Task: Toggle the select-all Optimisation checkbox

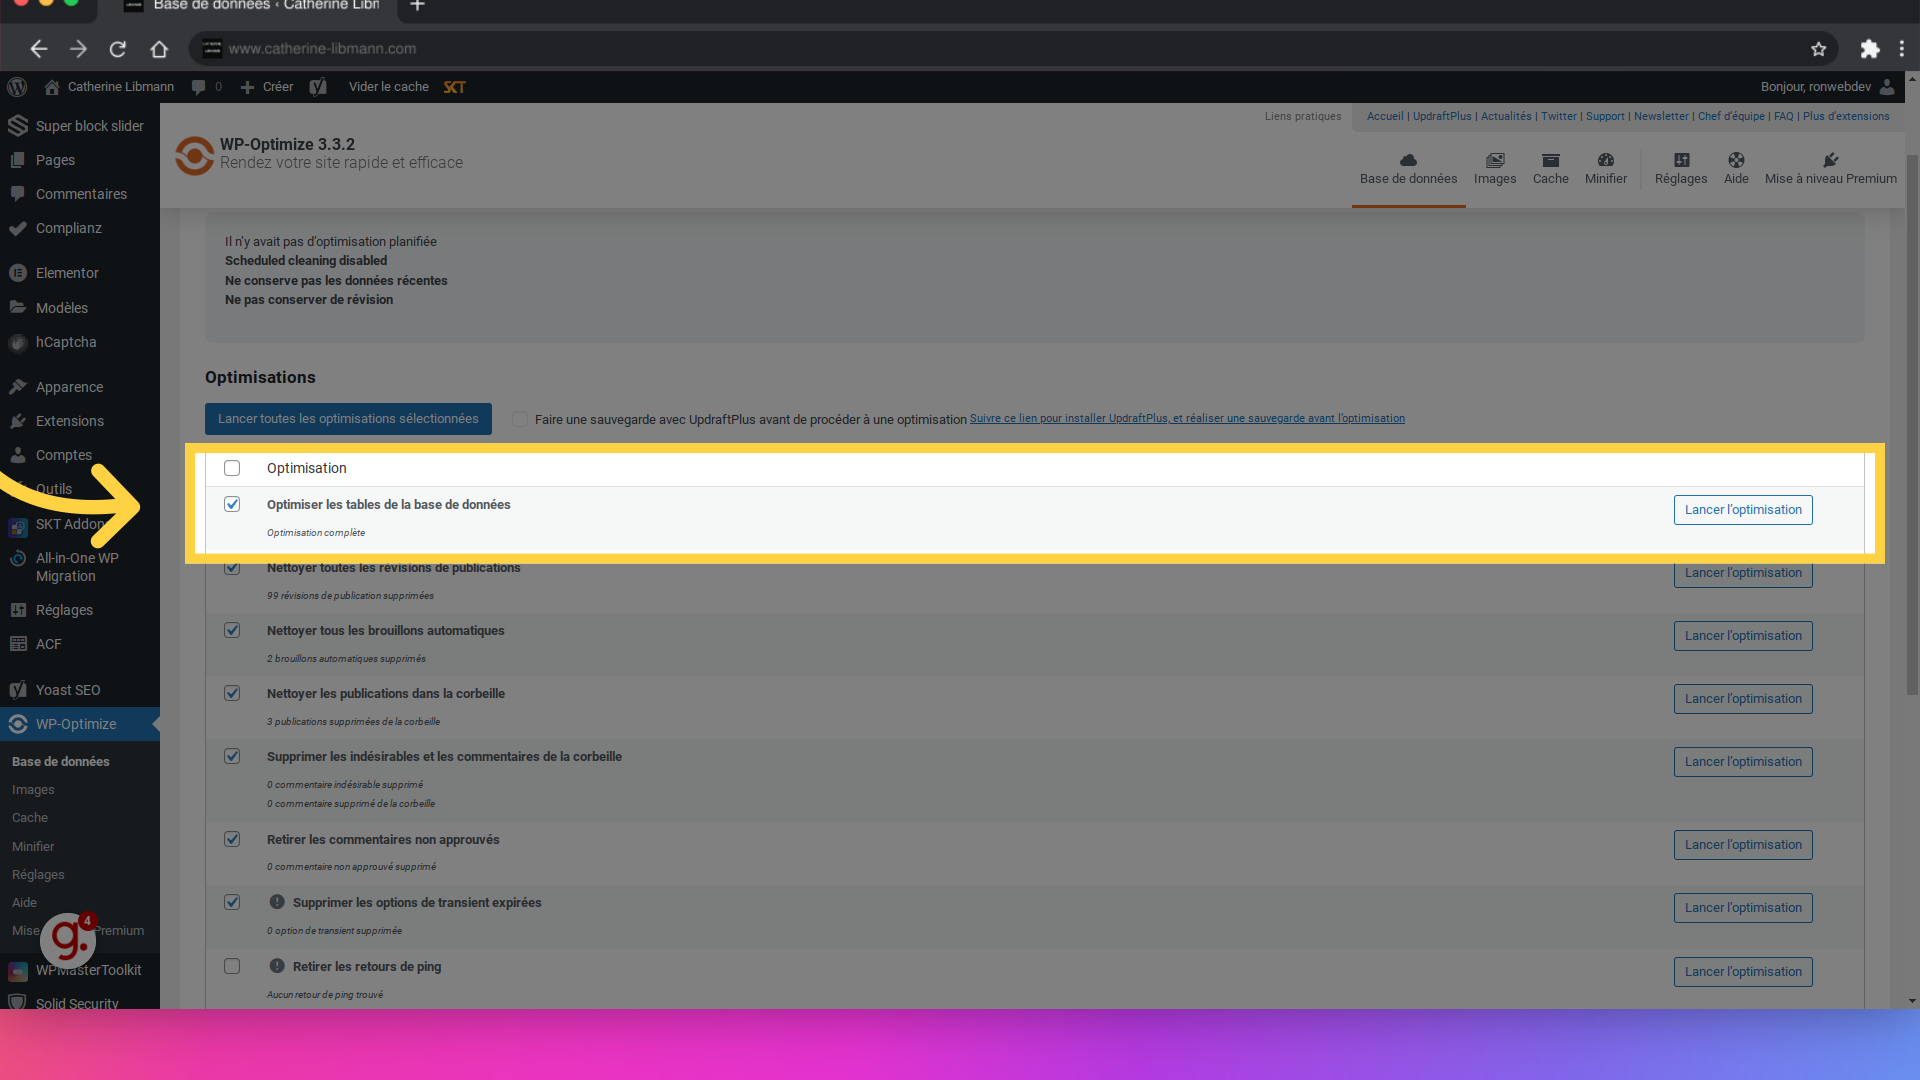Action: (x=232, y=468)
